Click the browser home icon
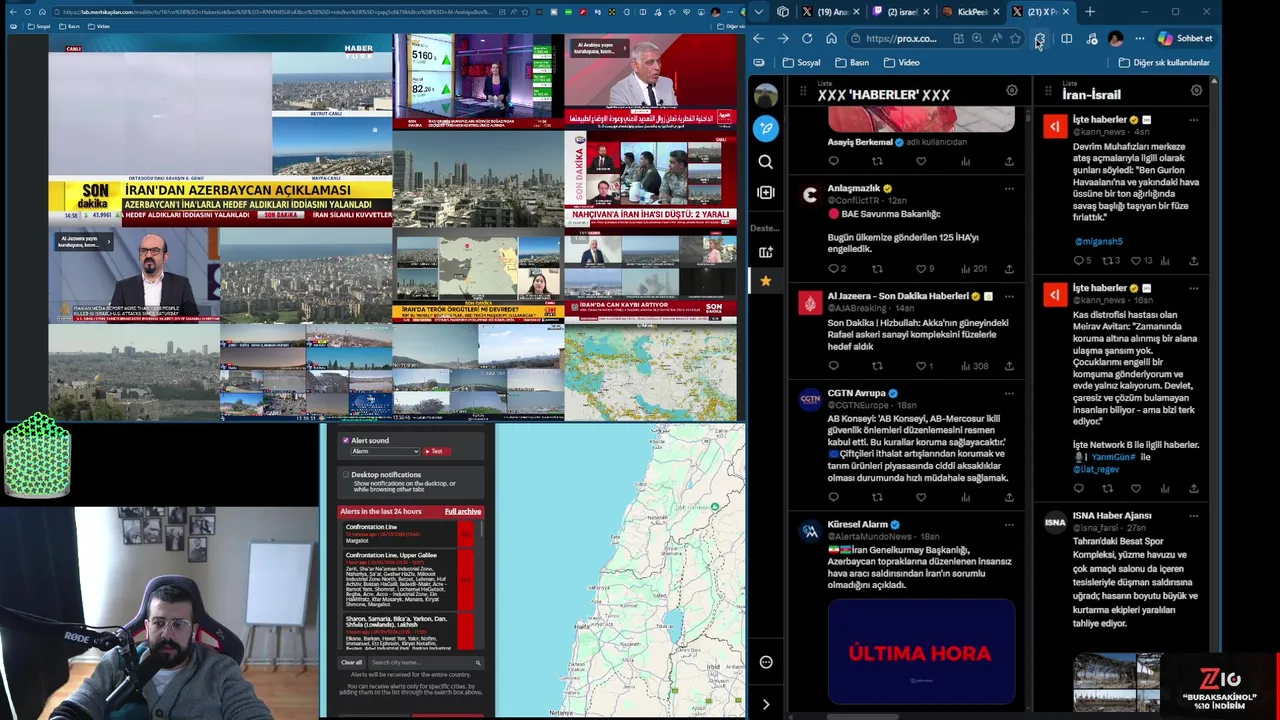1280x720 pixels. (x=831, y=39)
